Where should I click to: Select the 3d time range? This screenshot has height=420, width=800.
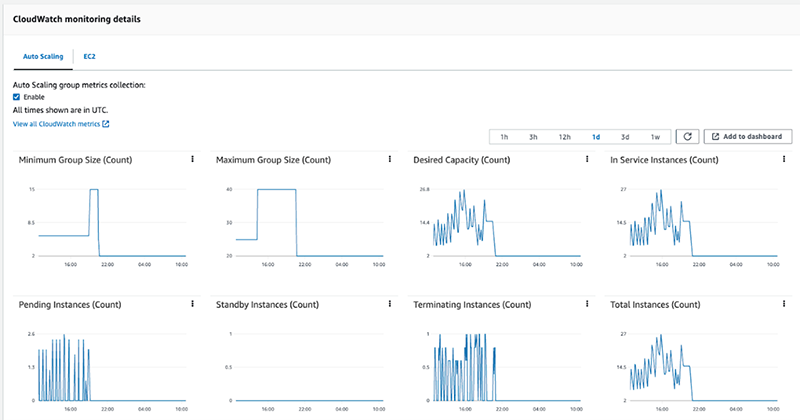(x=625, y=137)
